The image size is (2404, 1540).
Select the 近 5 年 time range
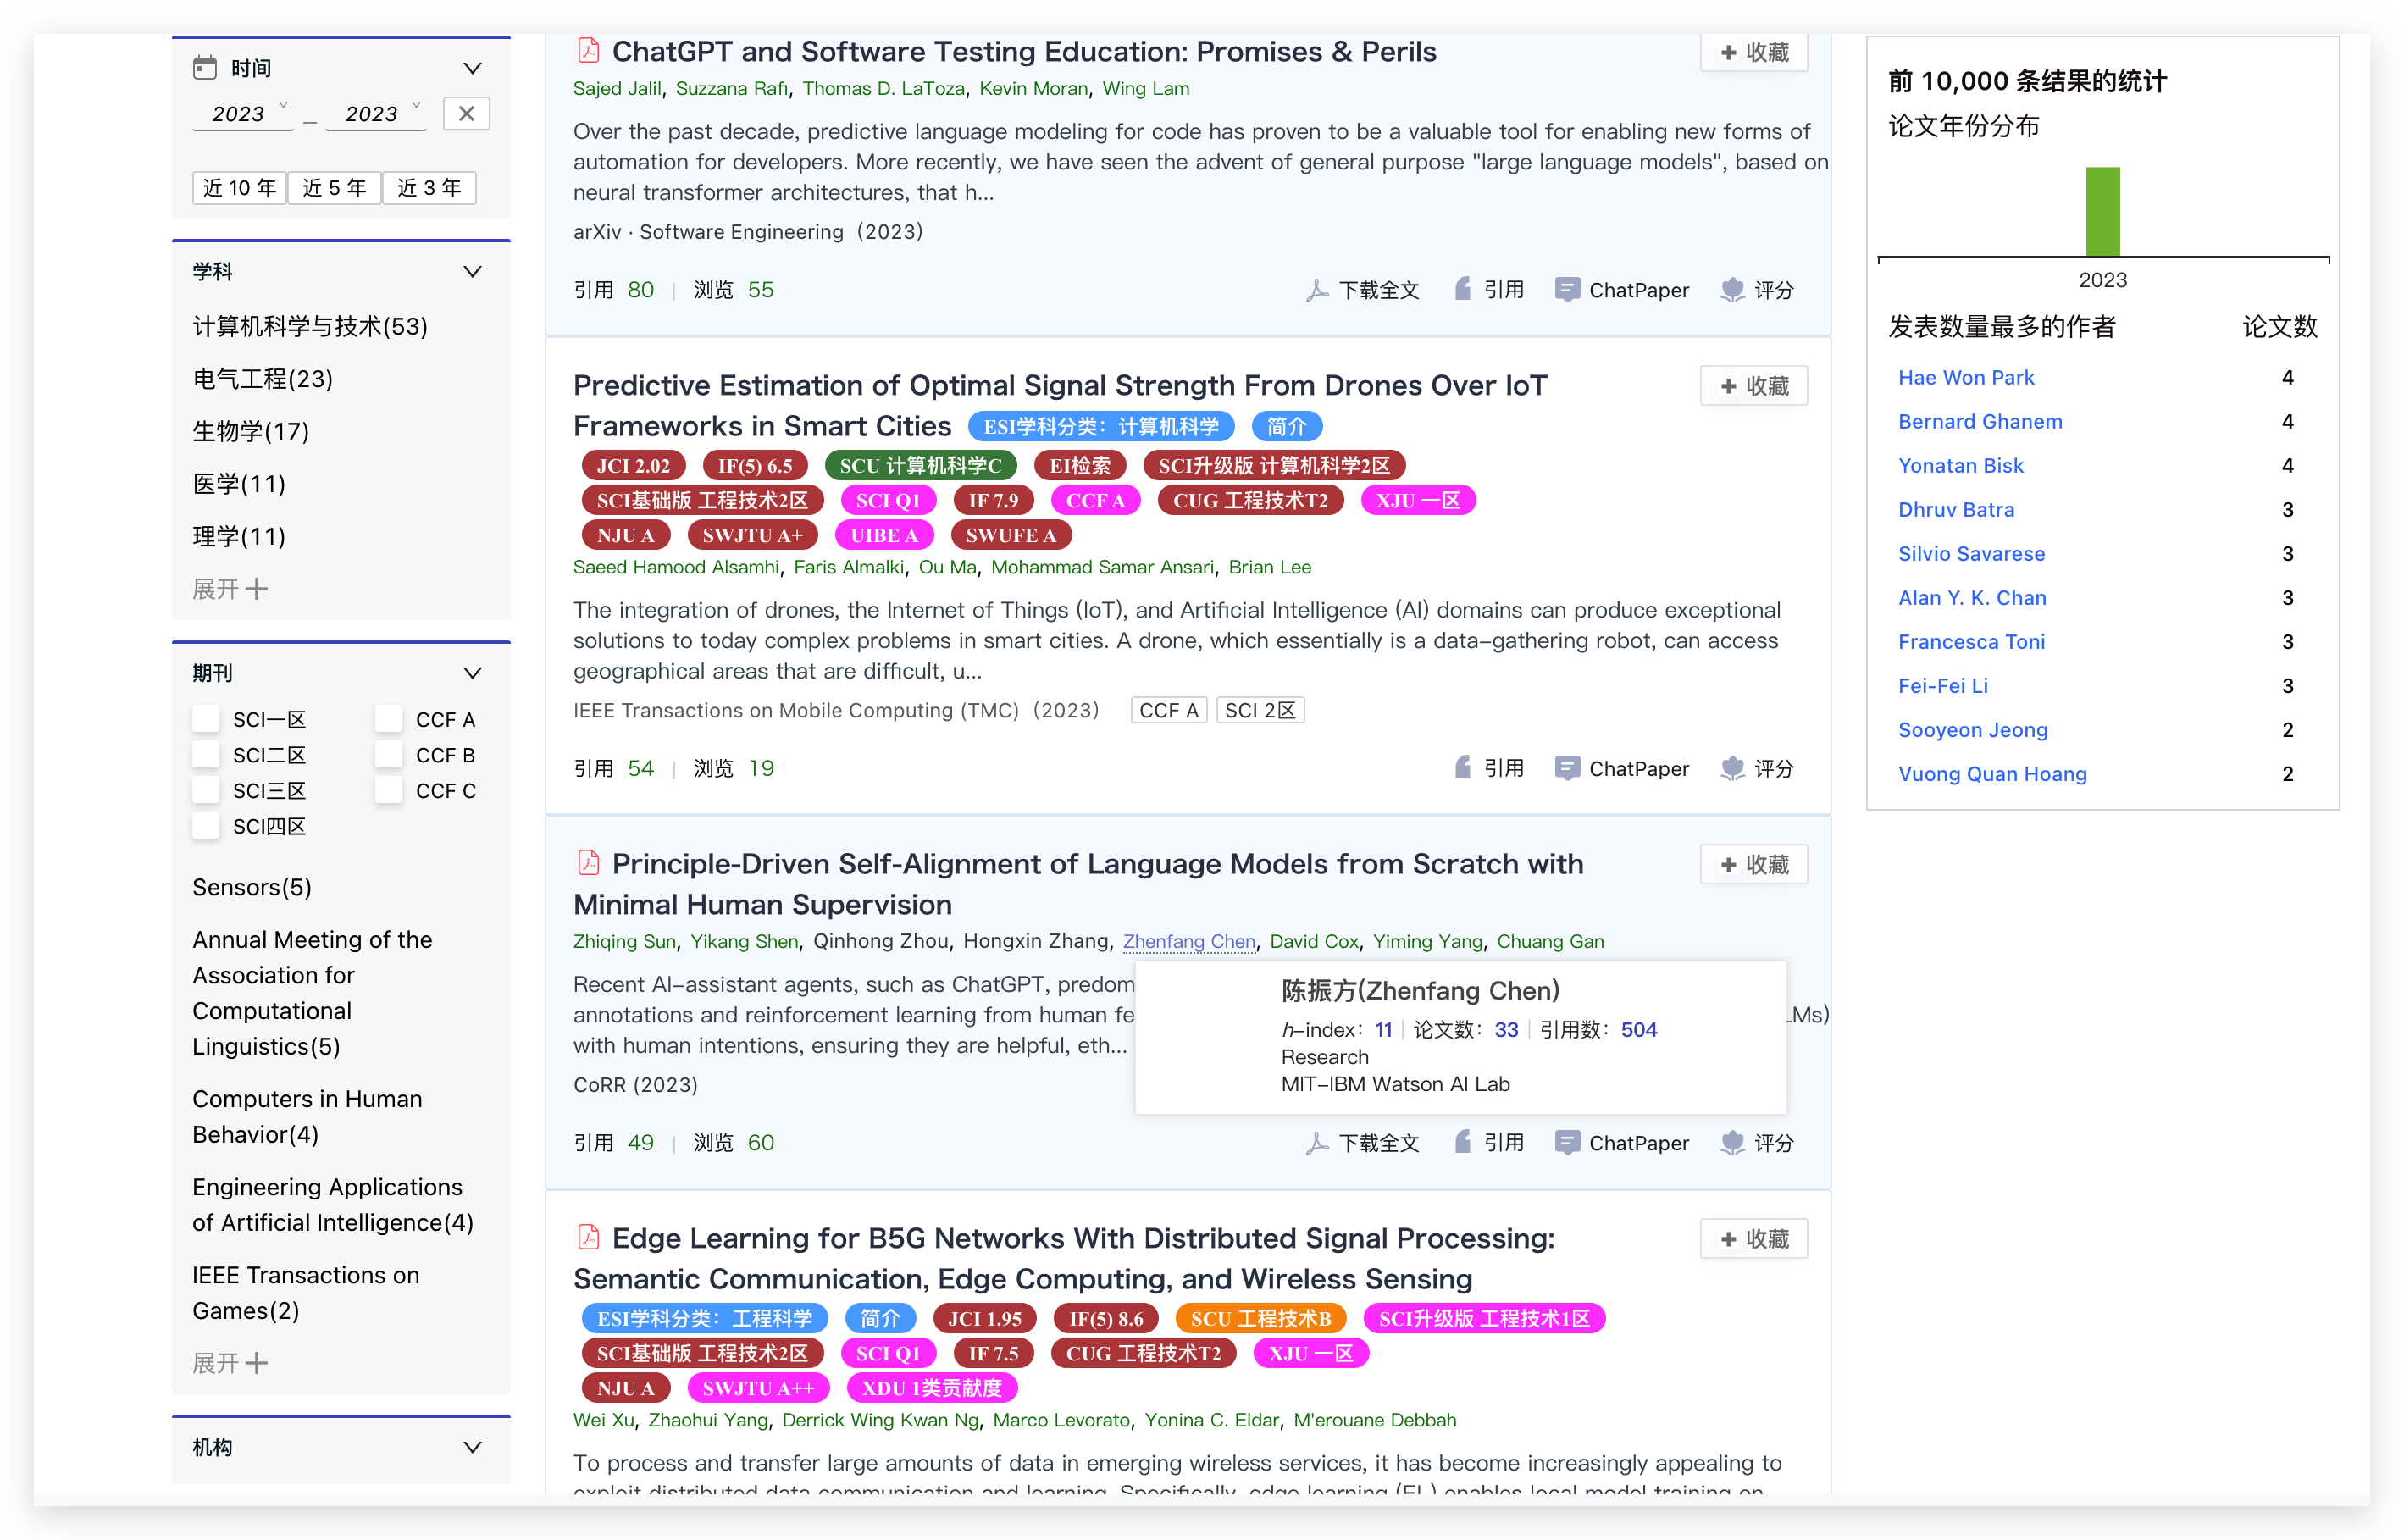coord(334,188)
